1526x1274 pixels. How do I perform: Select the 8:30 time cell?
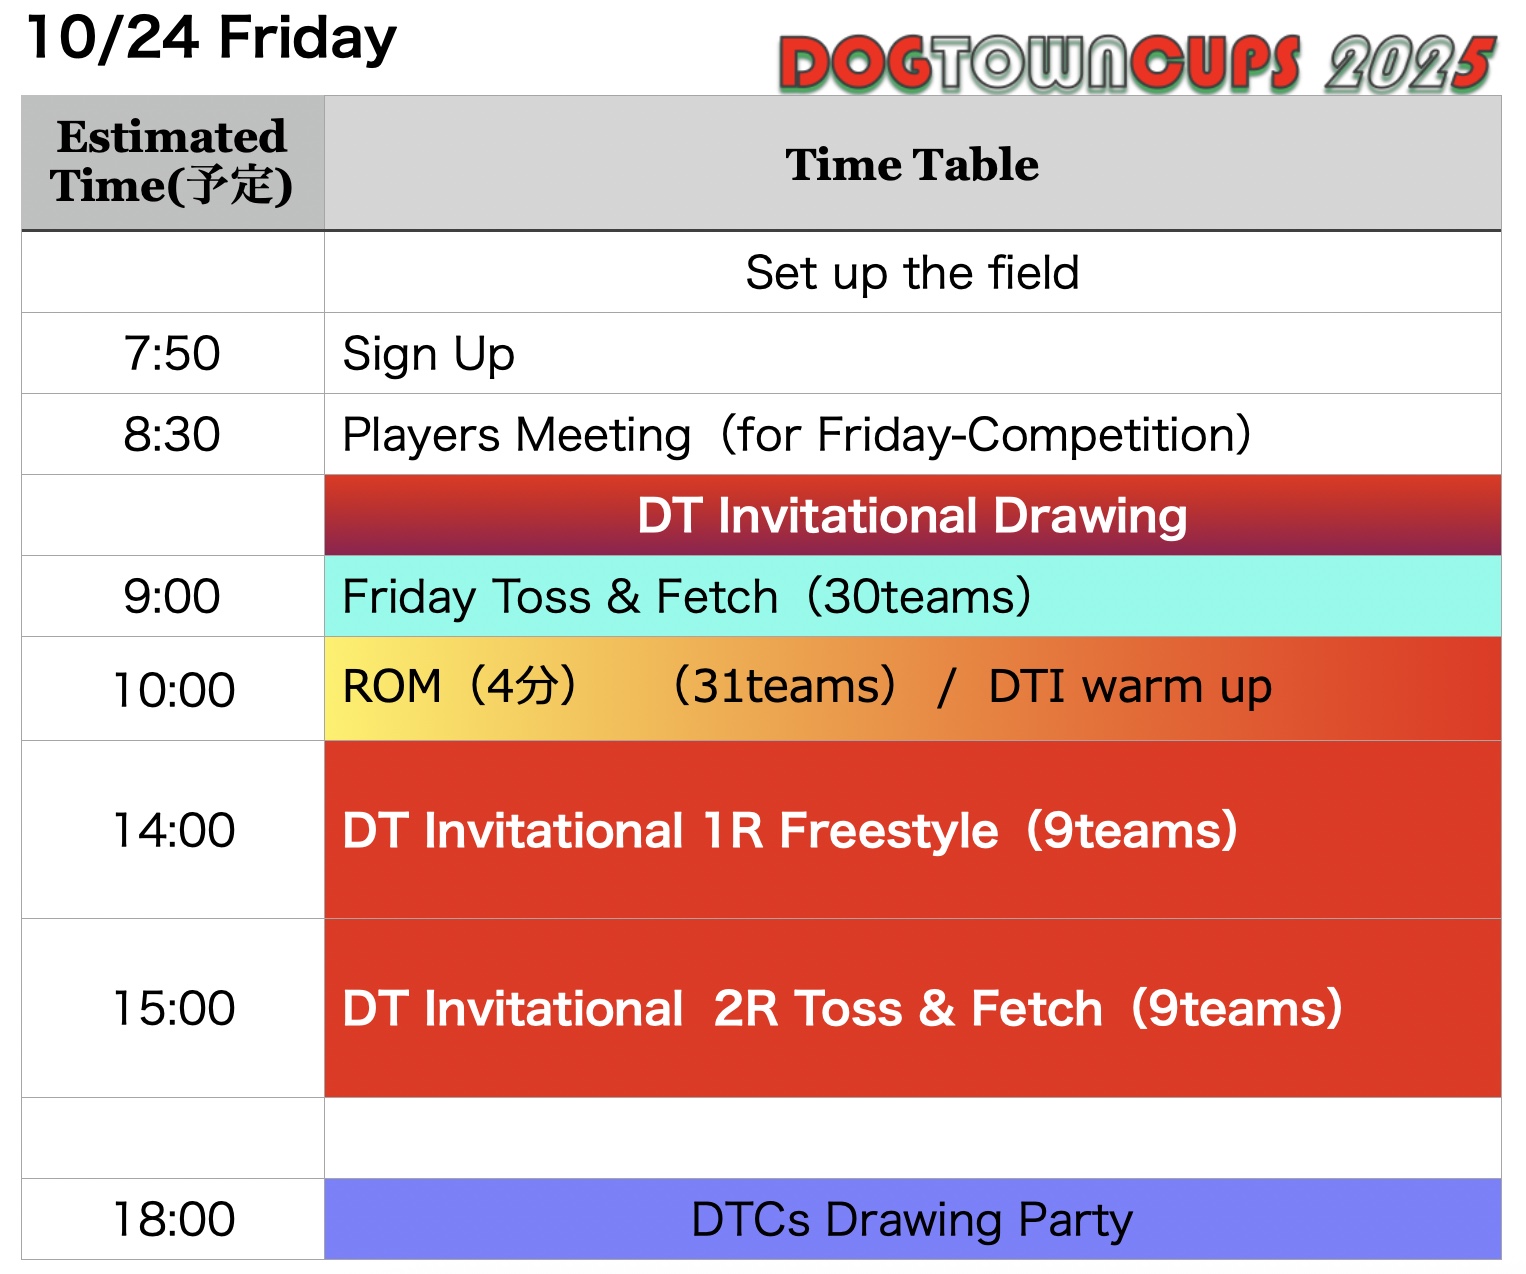click(x=172, y=435)
